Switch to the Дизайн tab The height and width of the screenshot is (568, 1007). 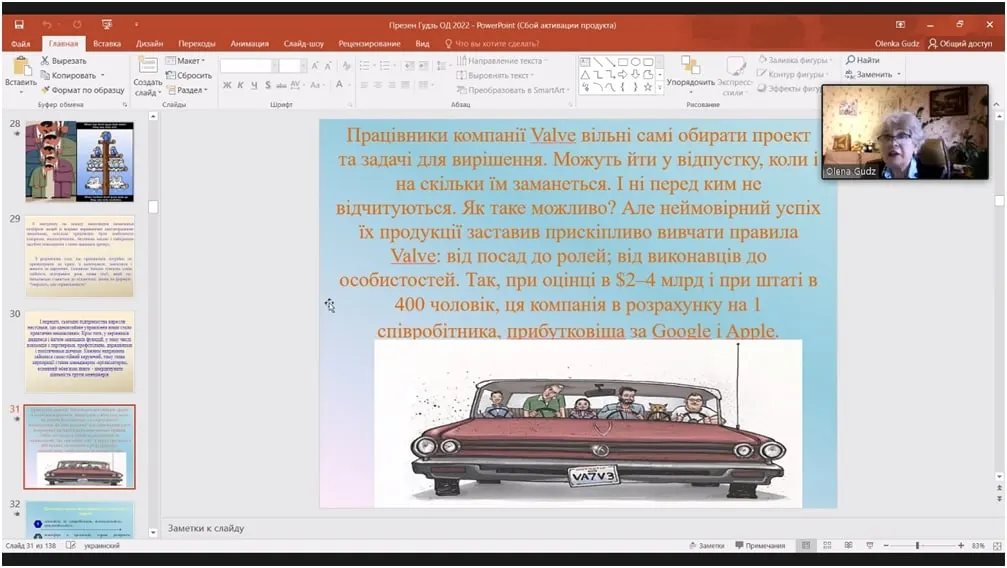[149, 44]
